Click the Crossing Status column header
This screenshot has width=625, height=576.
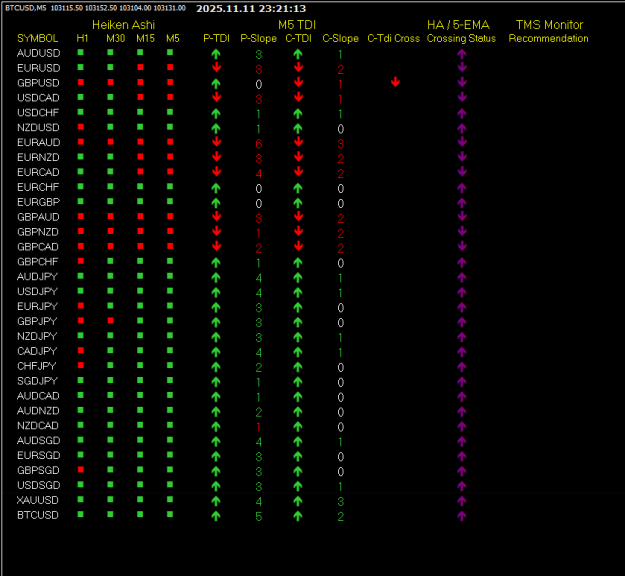tap(461, 38)
